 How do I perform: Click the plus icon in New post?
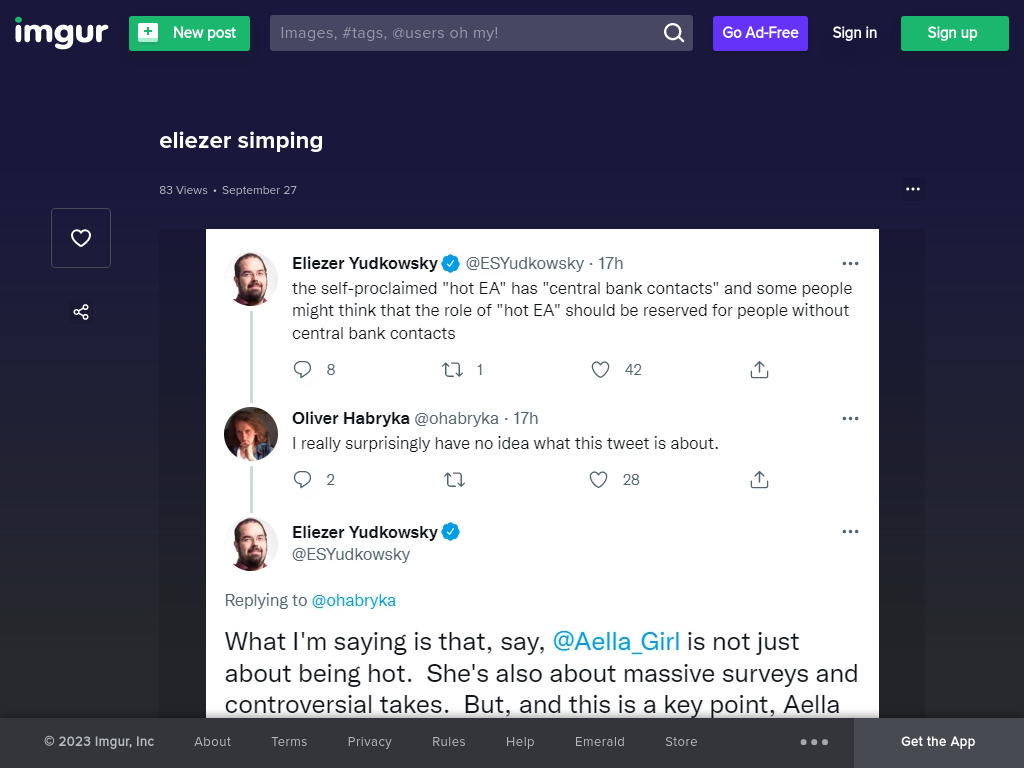tap(148, 32)
